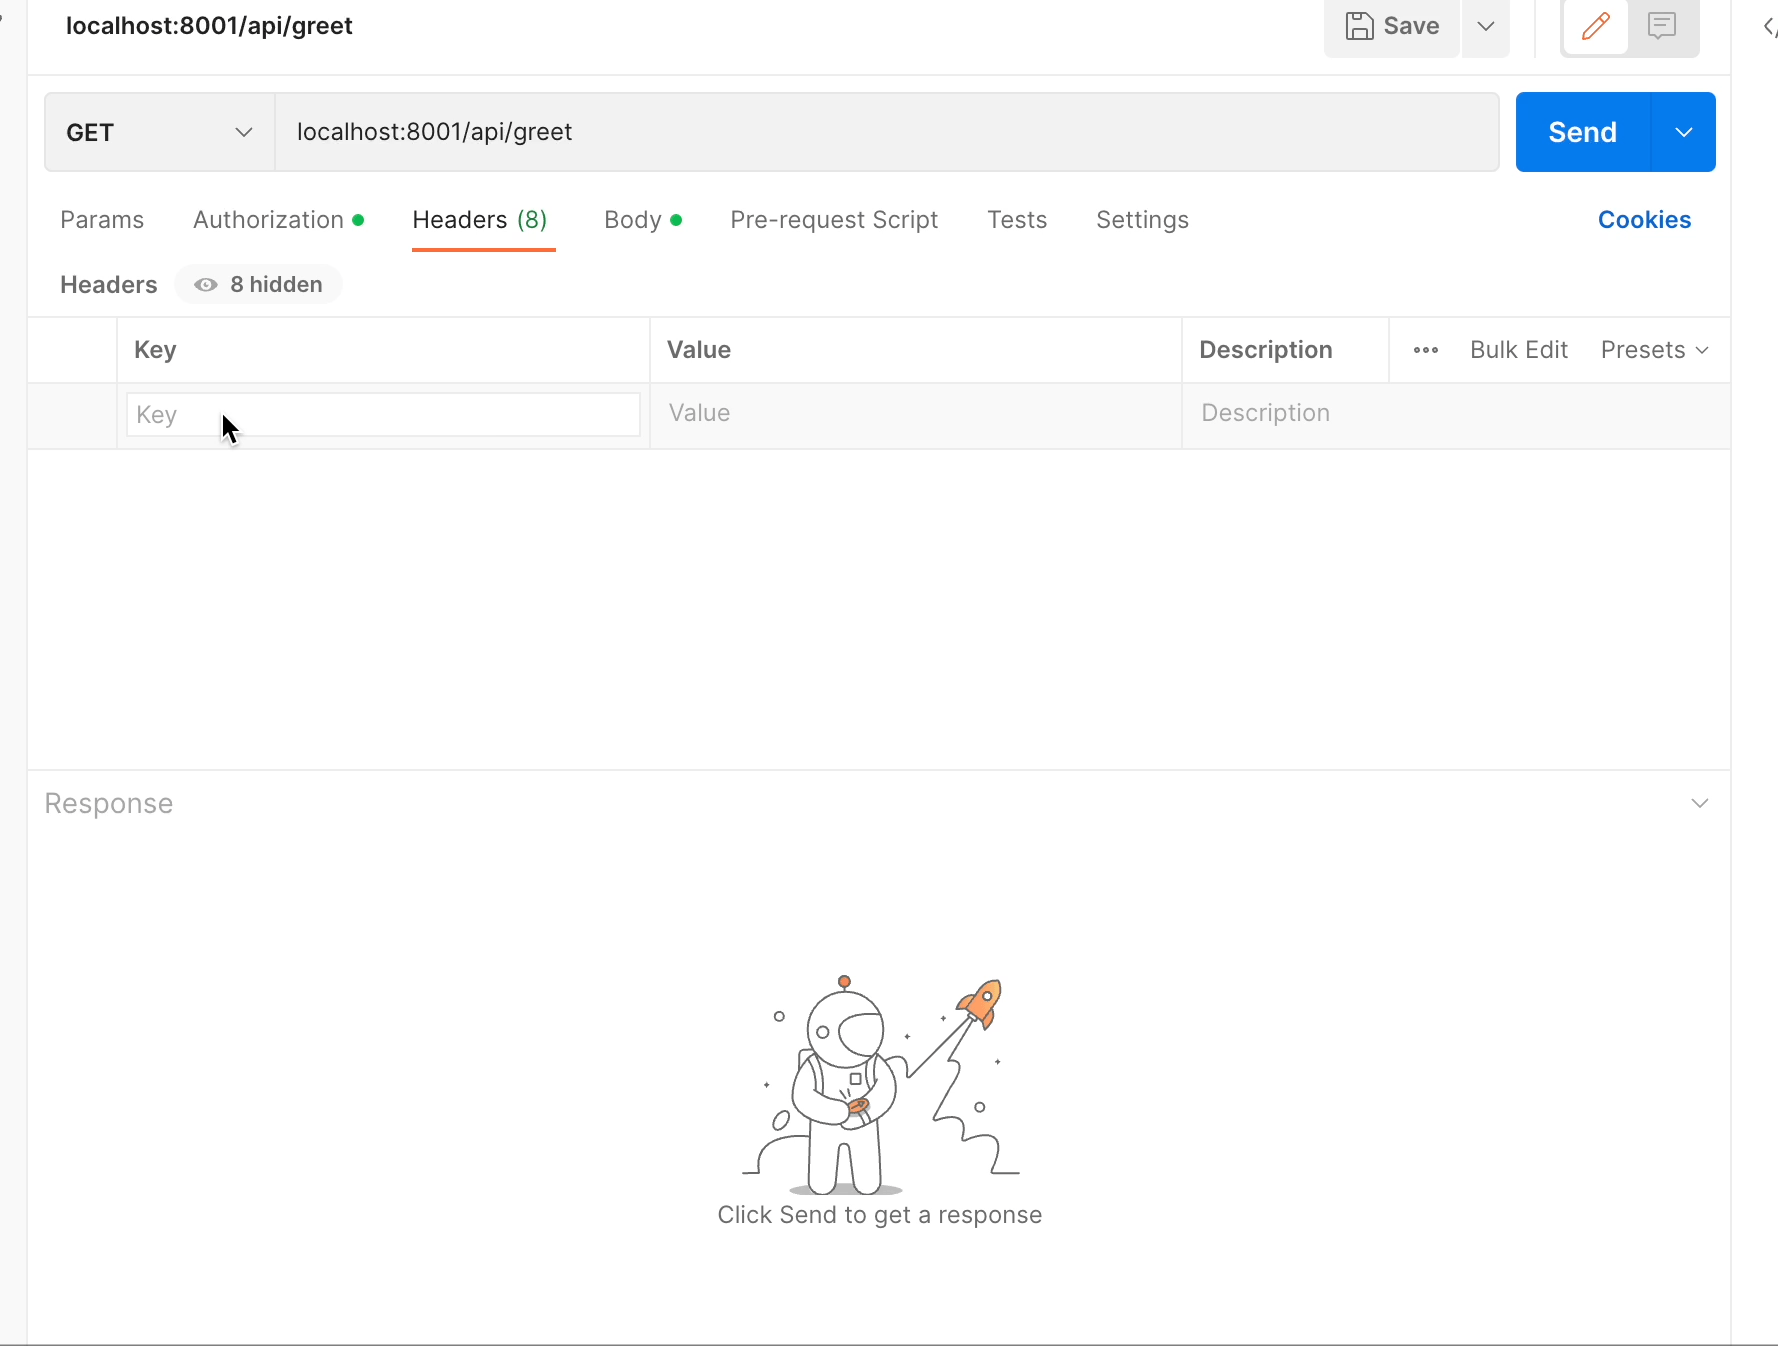
Task: Click the empty Key input field
Action: (x=383, y=414)
